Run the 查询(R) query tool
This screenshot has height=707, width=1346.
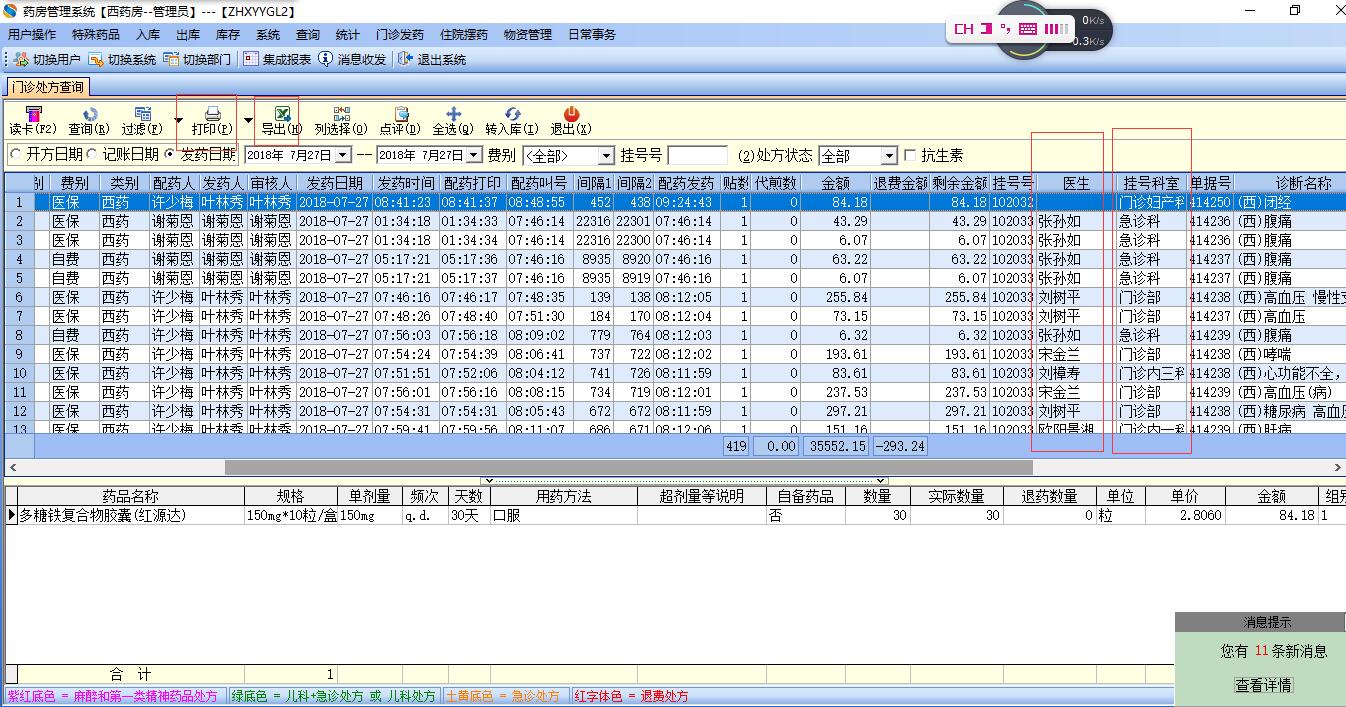pyautogui.click(x=89, y=121)
